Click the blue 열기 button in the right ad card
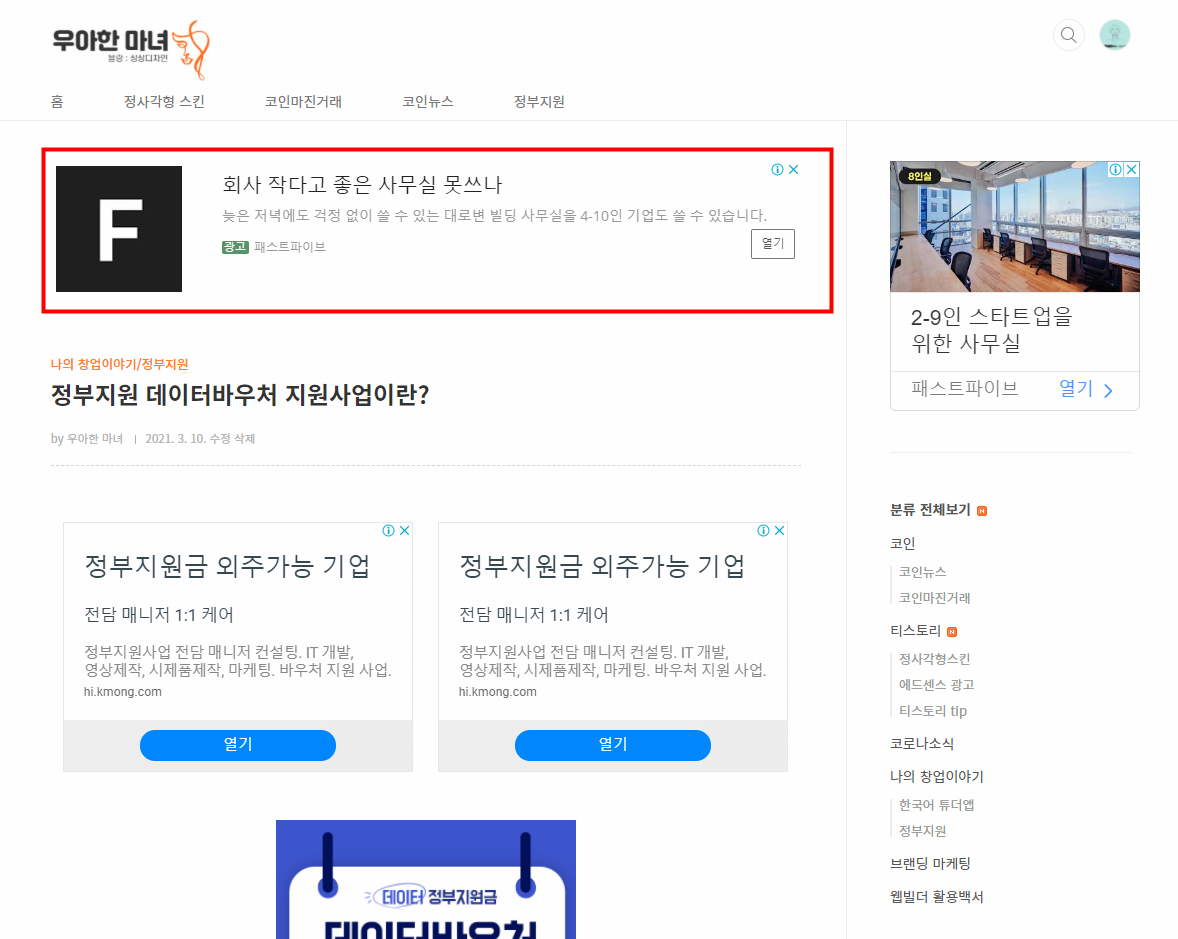This screenshot has width=1178, height=939. (612, 745)
